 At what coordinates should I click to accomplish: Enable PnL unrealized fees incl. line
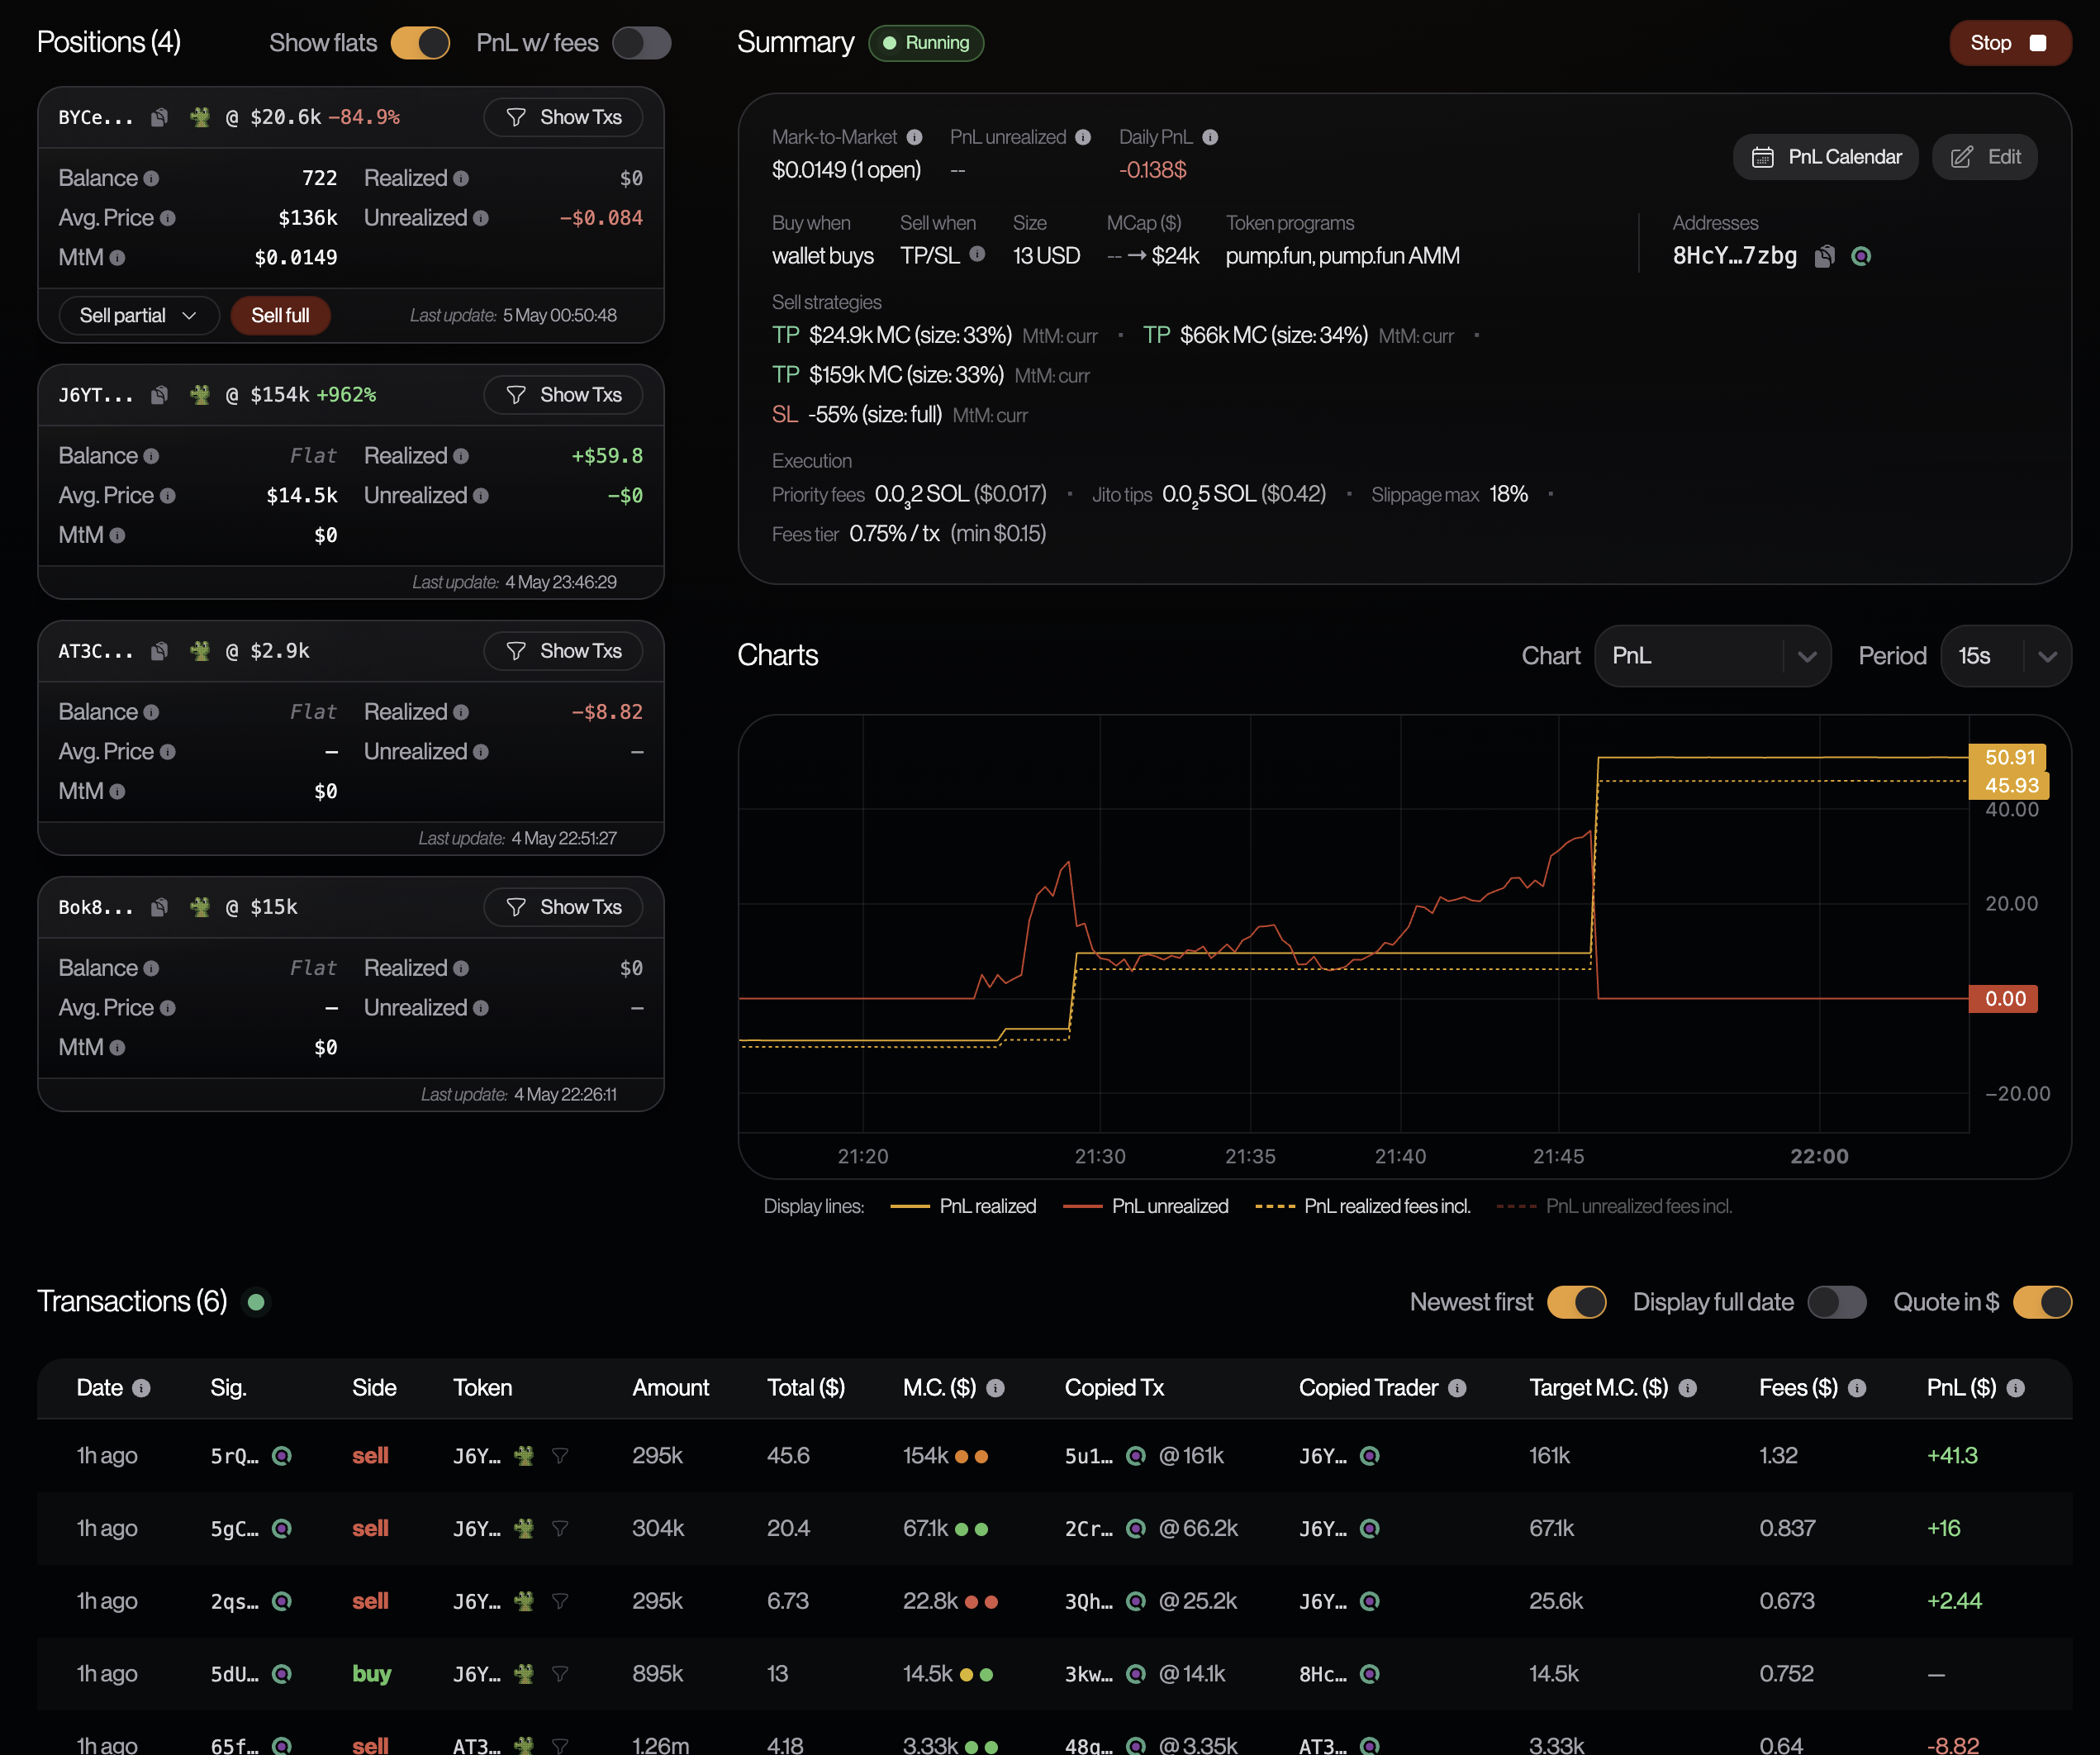click(x=1615, y=1206)
